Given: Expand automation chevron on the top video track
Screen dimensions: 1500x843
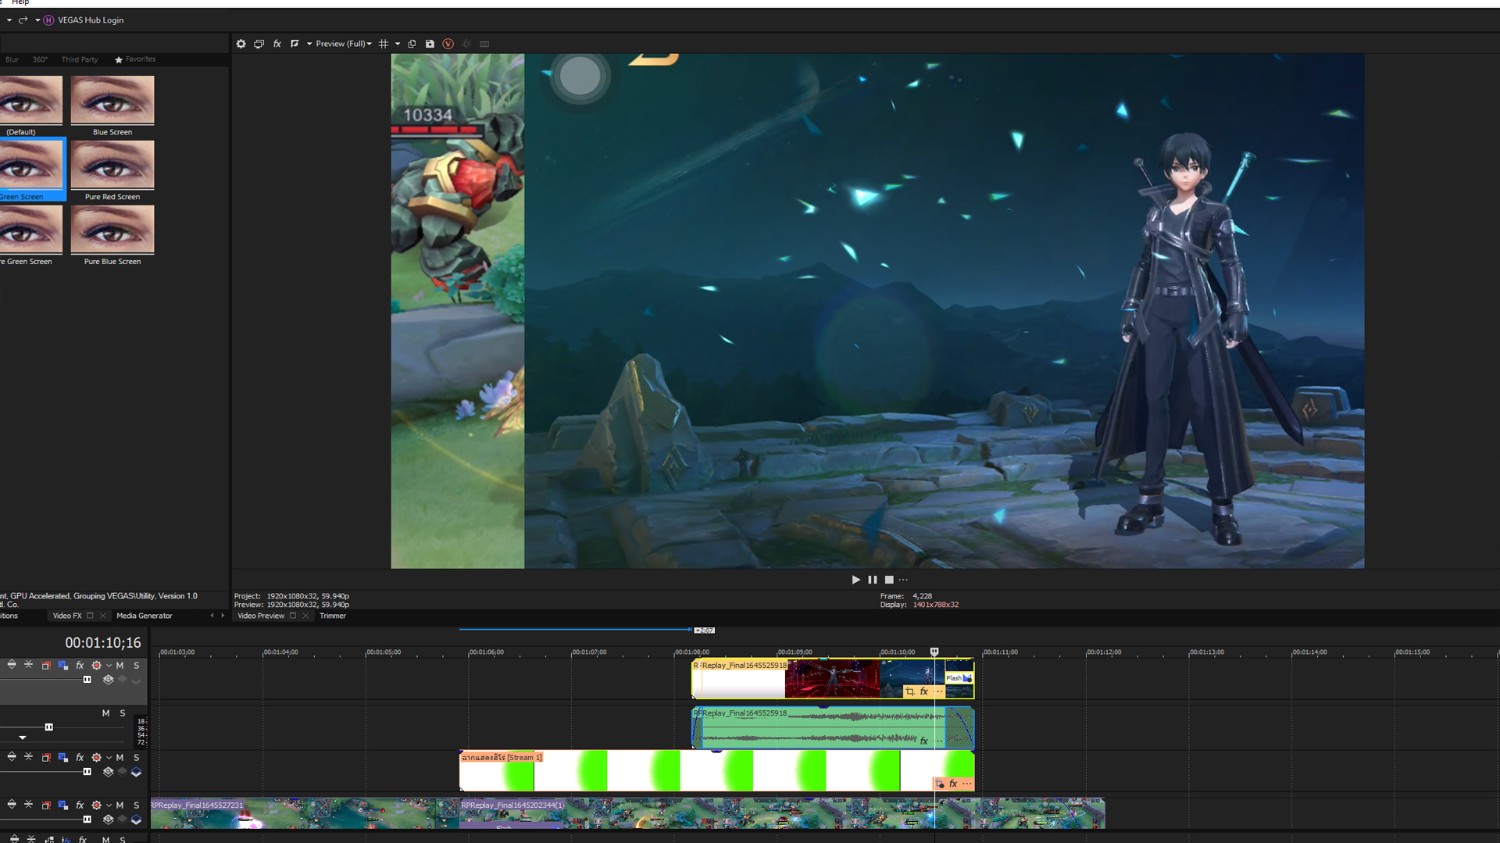Looking at the screenshot, I should pos(109,665).
